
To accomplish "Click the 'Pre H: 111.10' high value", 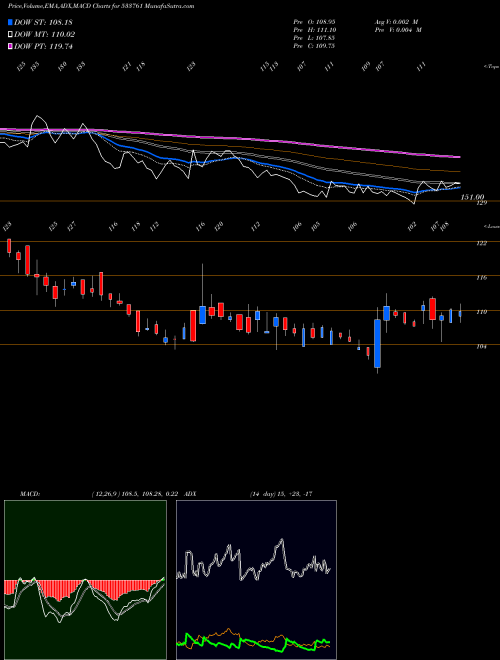I will click(314, 30).
